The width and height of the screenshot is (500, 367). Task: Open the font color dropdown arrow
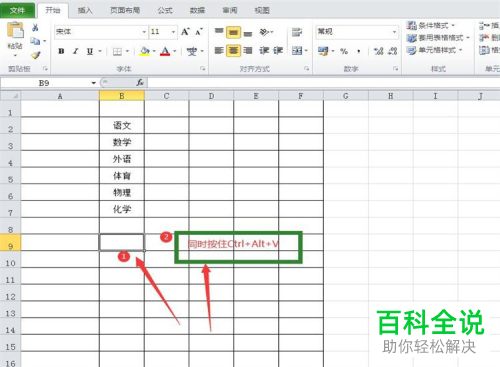point(174,51)
